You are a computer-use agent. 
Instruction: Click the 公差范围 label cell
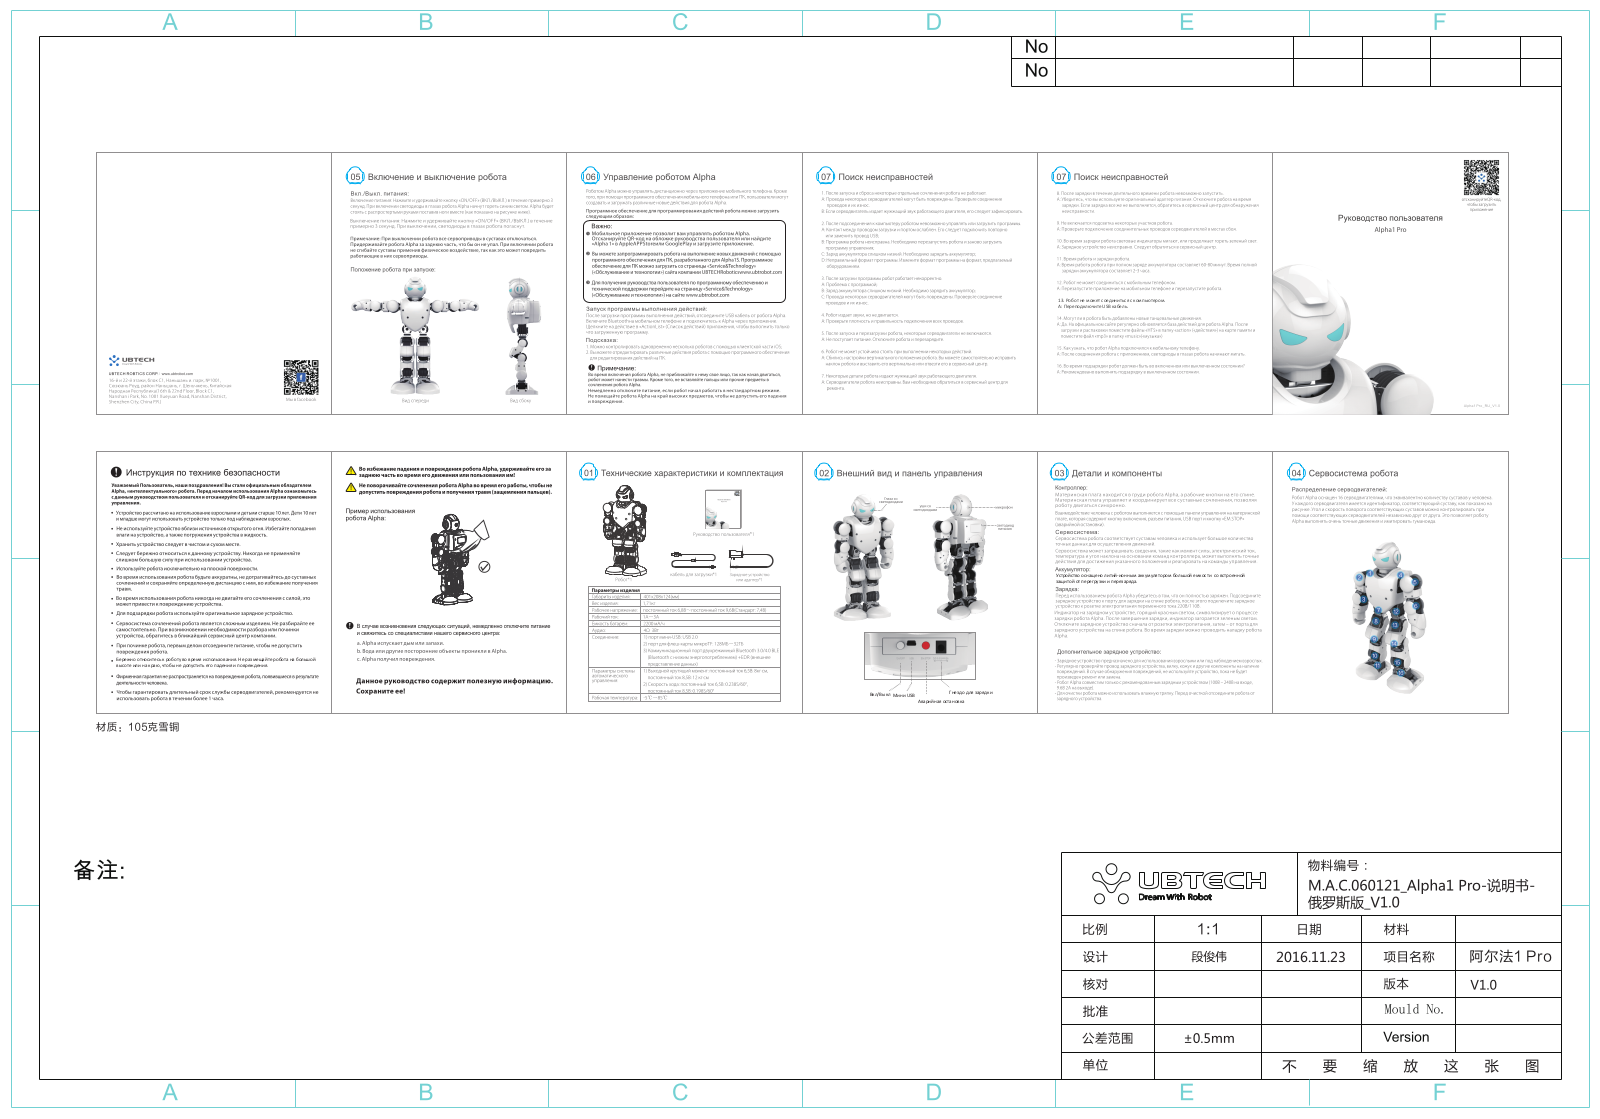click(x=1108, y=1038)
